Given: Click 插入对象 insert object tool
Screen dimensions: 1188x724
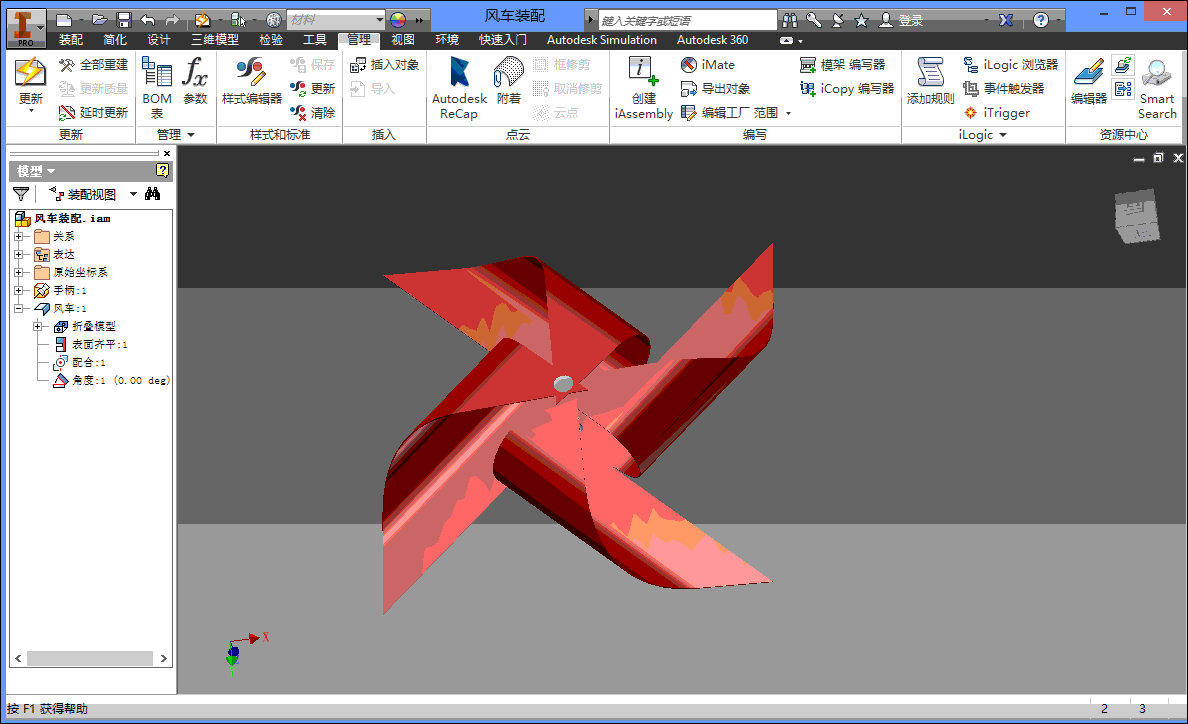Looking at the screenshot, I should pyautogui.click(x=384, y=65).
